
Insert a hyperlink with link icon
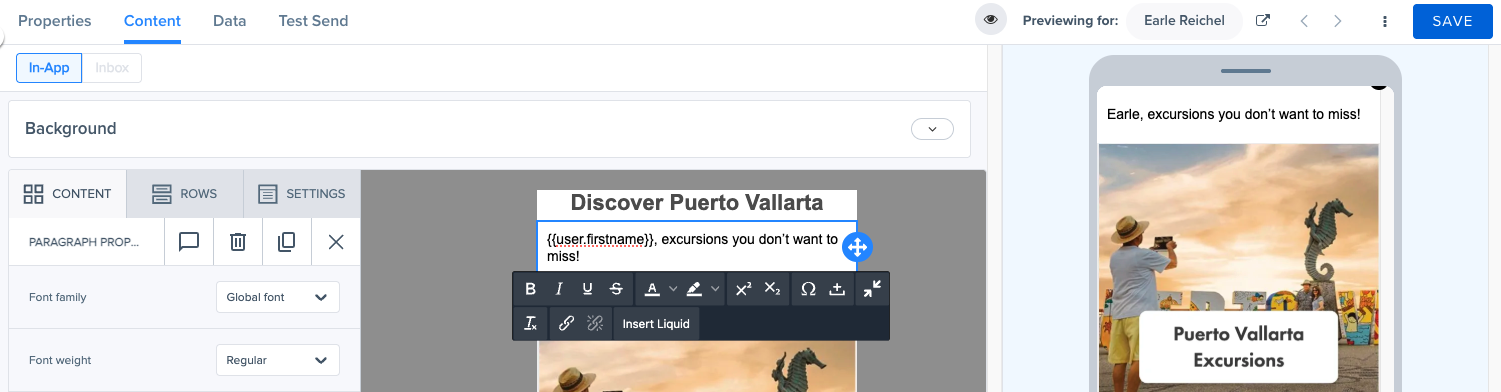click(x=566, y=323)
